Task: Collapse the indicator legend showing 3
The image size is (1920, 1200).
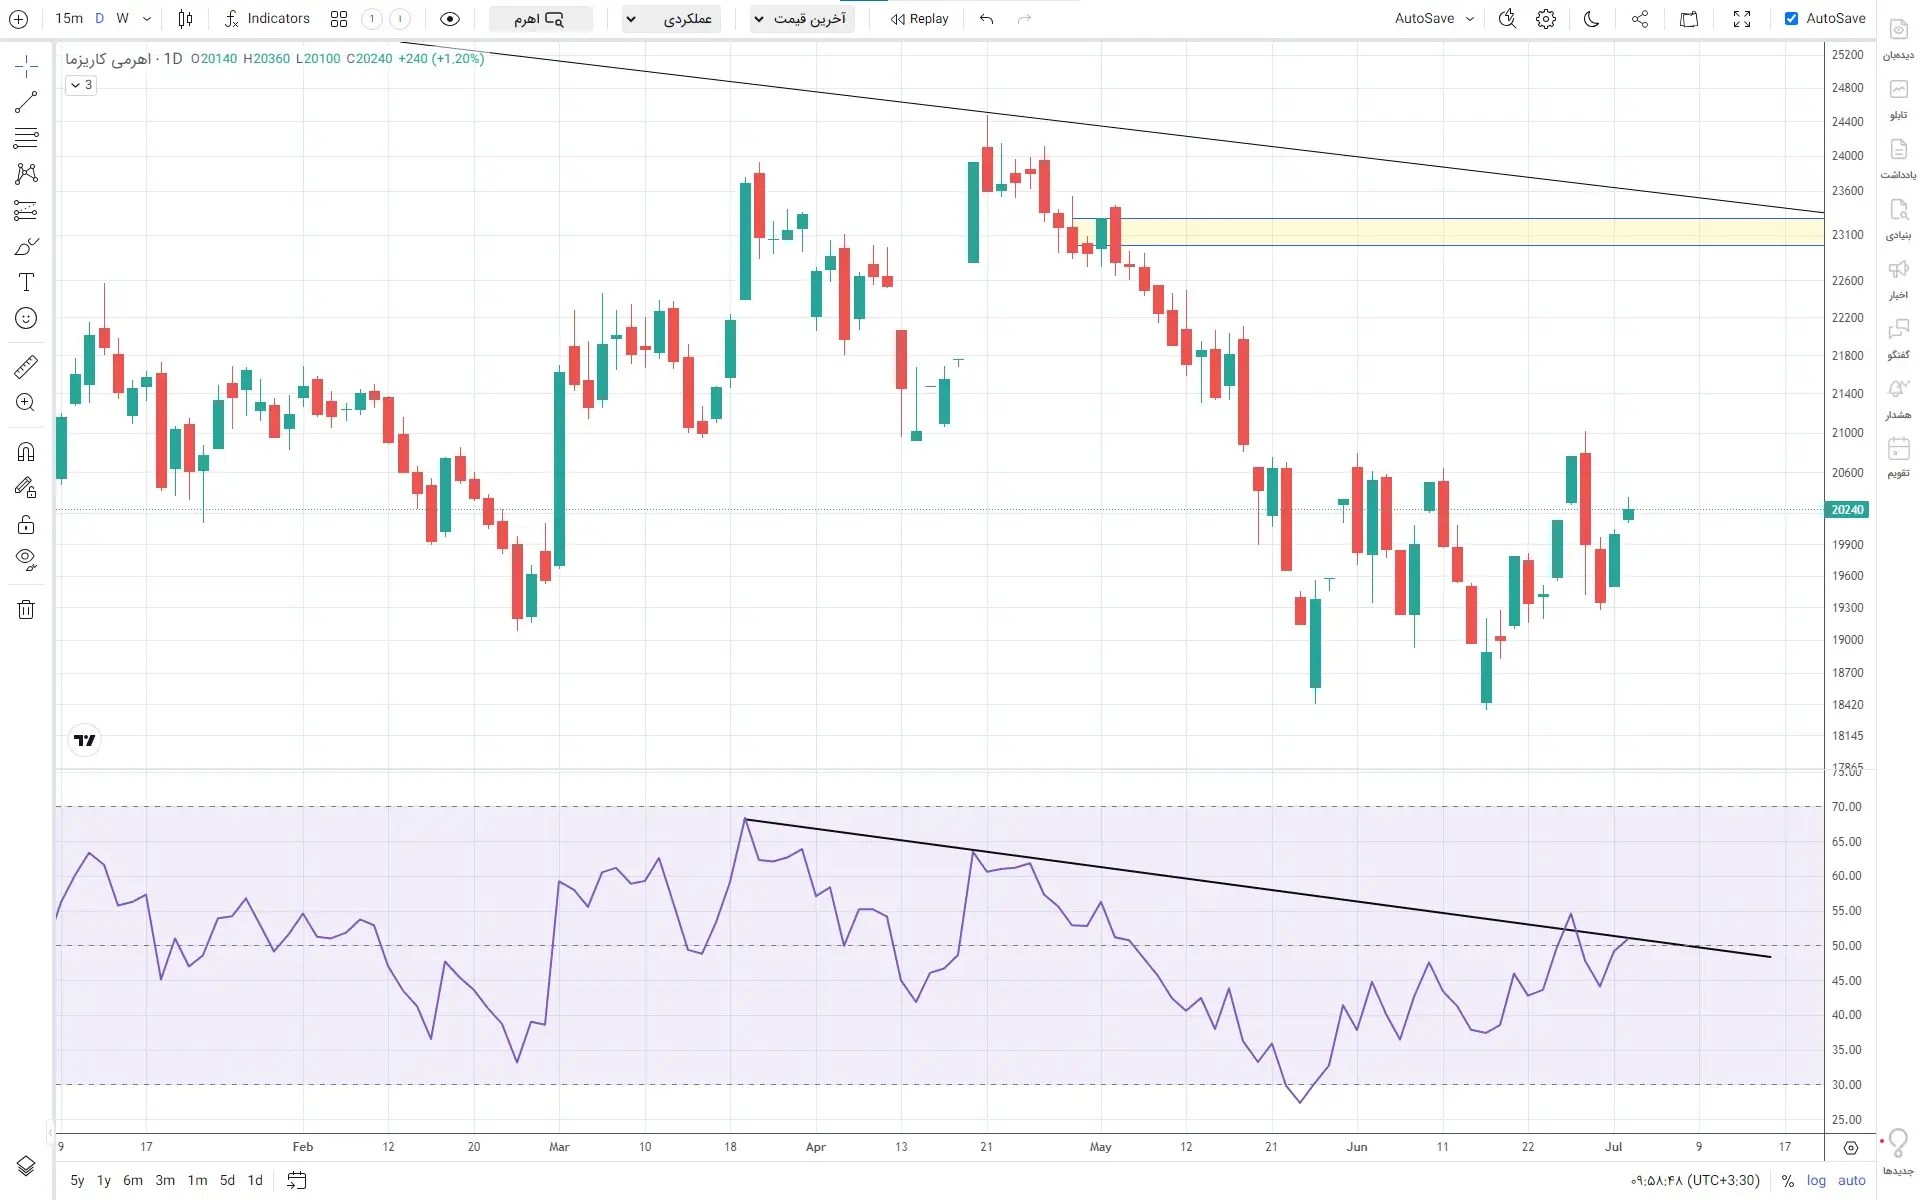Action: 81,86
